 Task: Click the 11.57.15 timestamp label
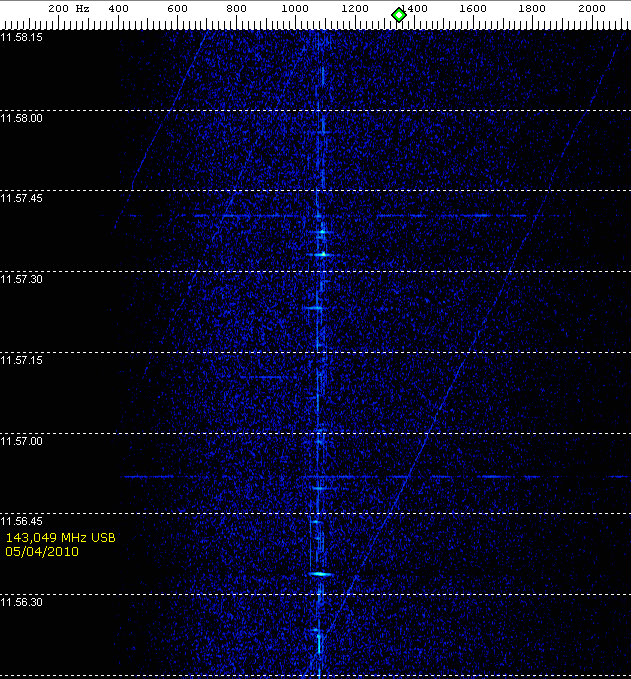22,360
